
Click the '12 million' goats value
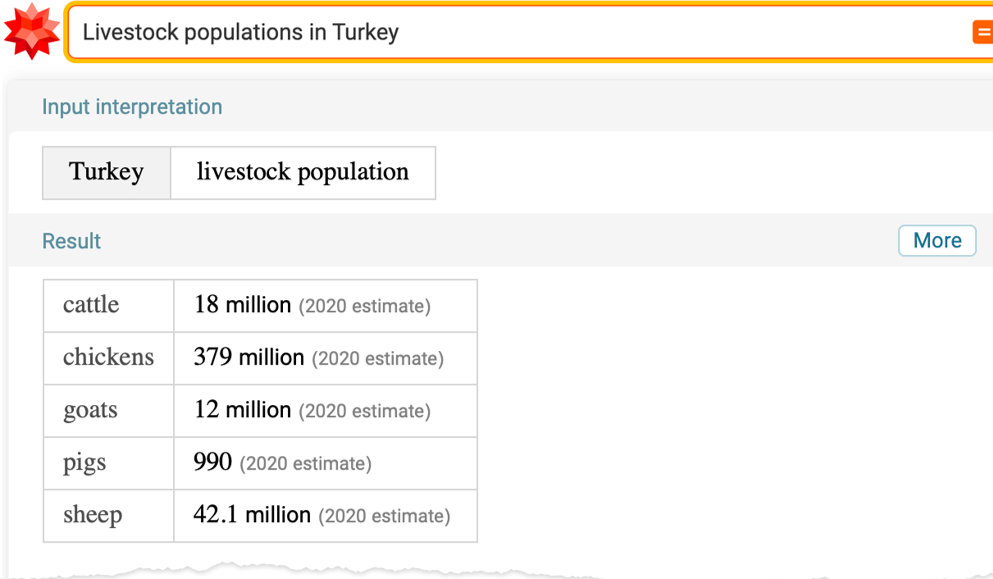[242, 410]
